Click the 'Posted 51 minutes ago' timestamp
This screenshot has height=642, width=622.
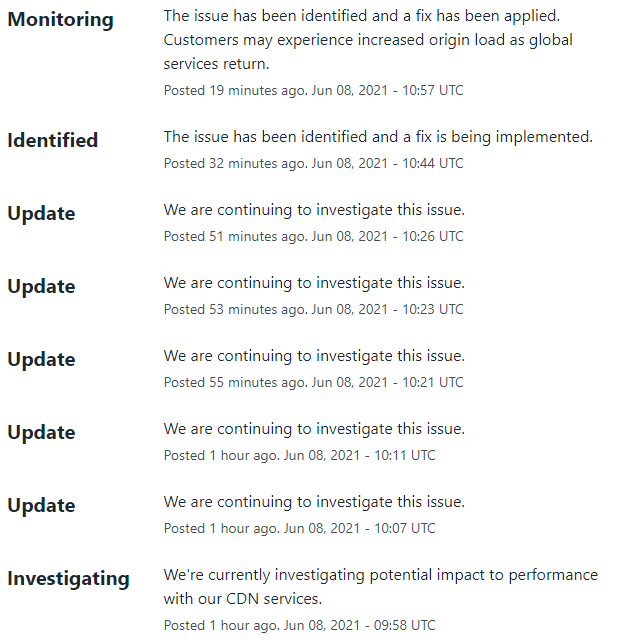[x=313, y=236]
